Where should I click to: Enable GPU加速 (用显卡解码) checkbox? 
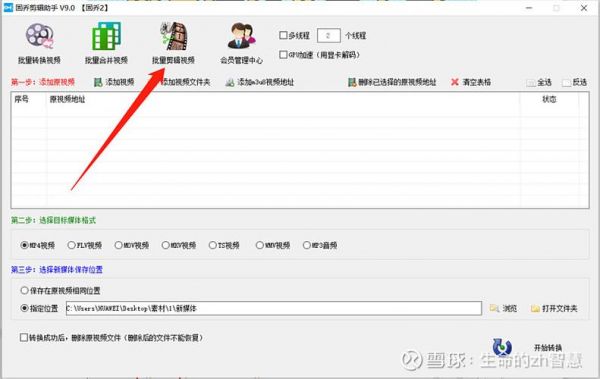[x=283, y=55]
